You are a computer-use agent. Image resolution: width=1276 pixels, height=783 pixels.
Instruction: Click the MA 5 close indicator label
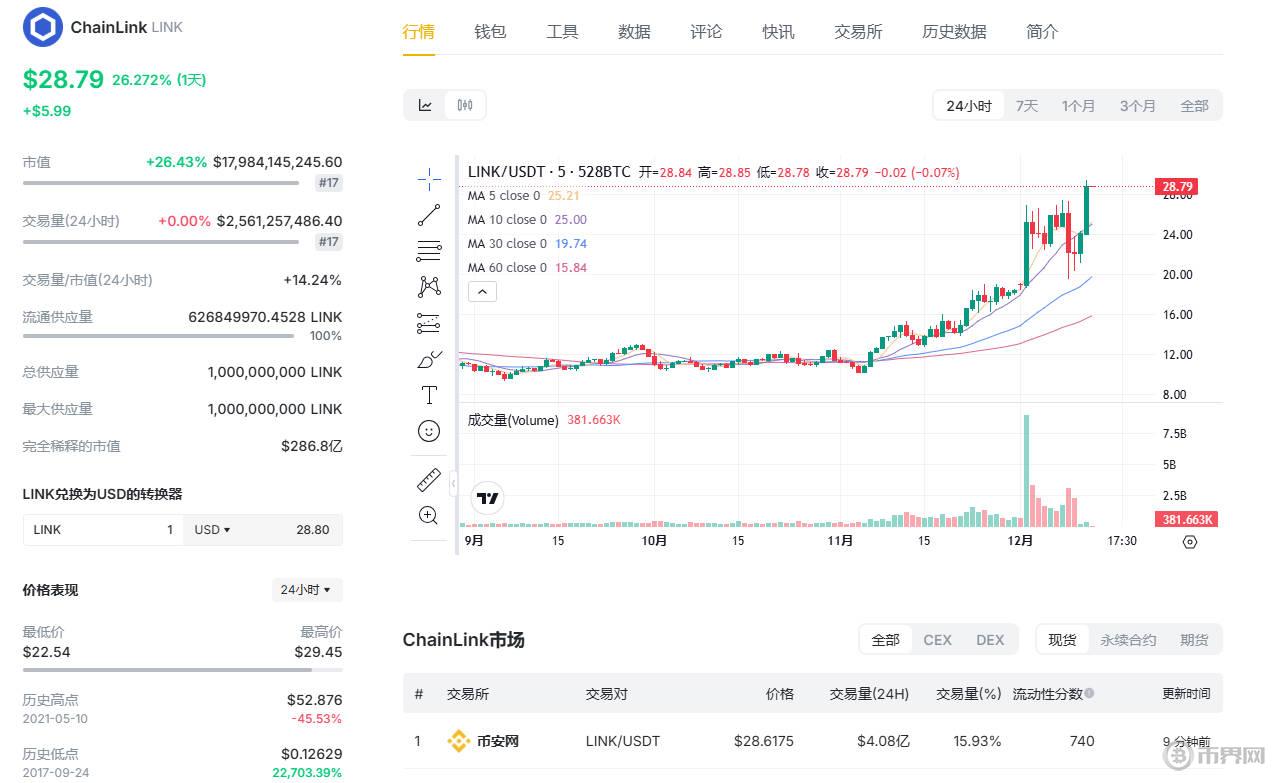[504, 196]
